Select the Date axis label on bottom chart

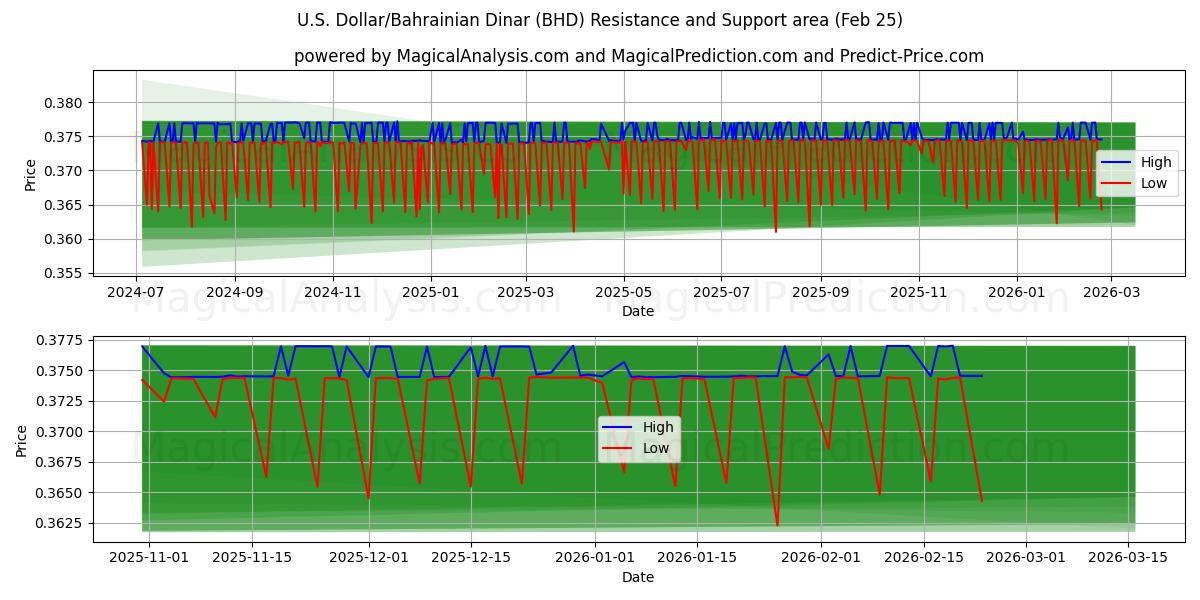[x=640, y=577]
